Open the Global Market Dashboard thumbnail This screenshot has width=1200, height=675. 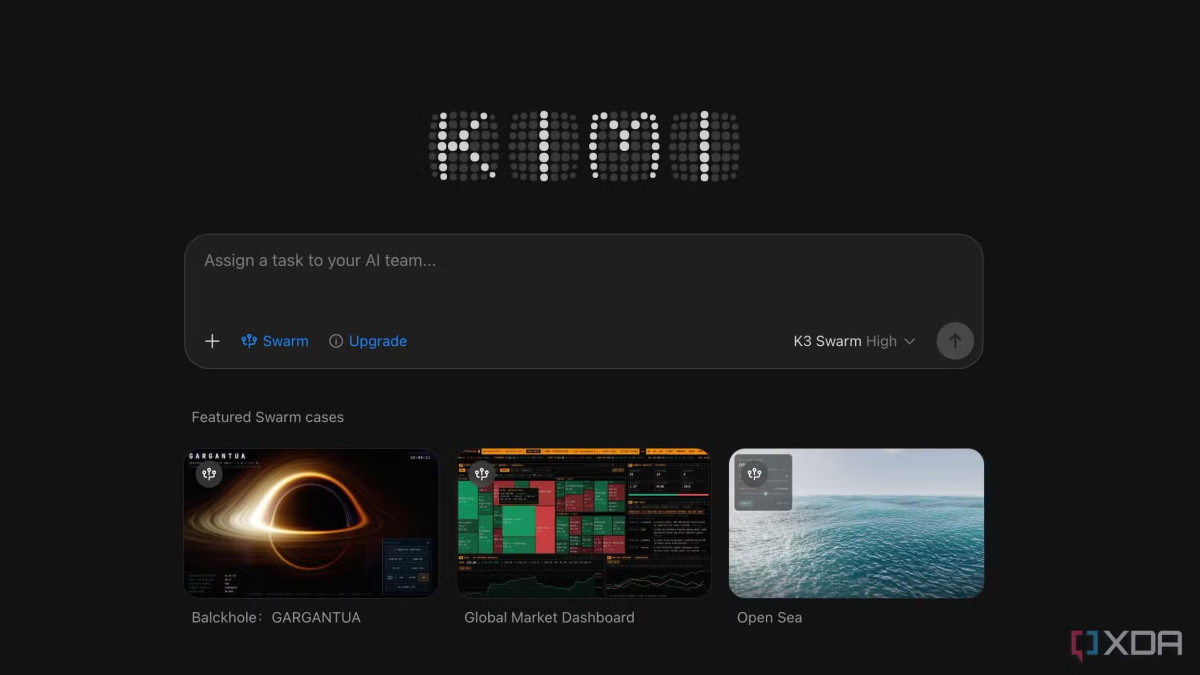[x=584, y=523]
